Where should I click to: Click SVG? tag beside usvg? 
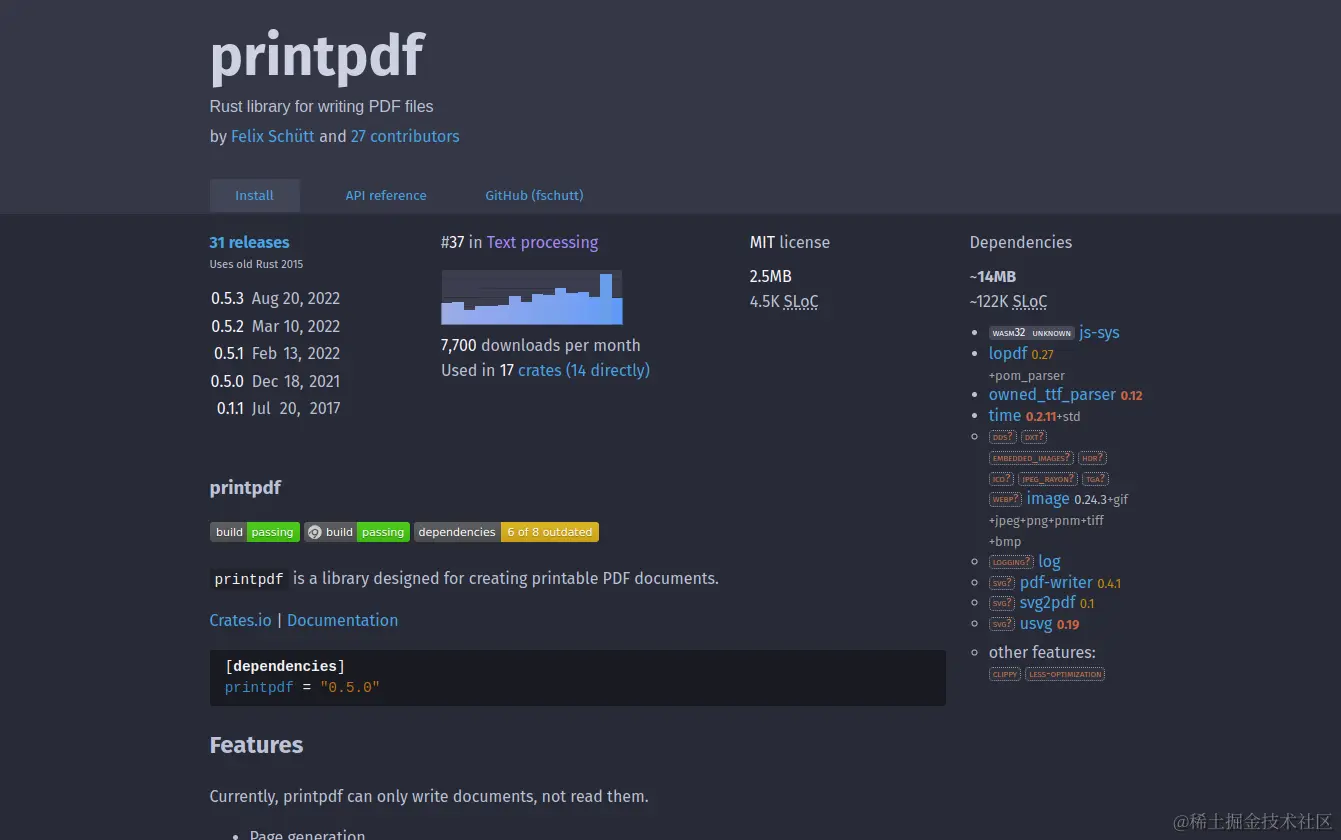click(x=1002, y=624)
